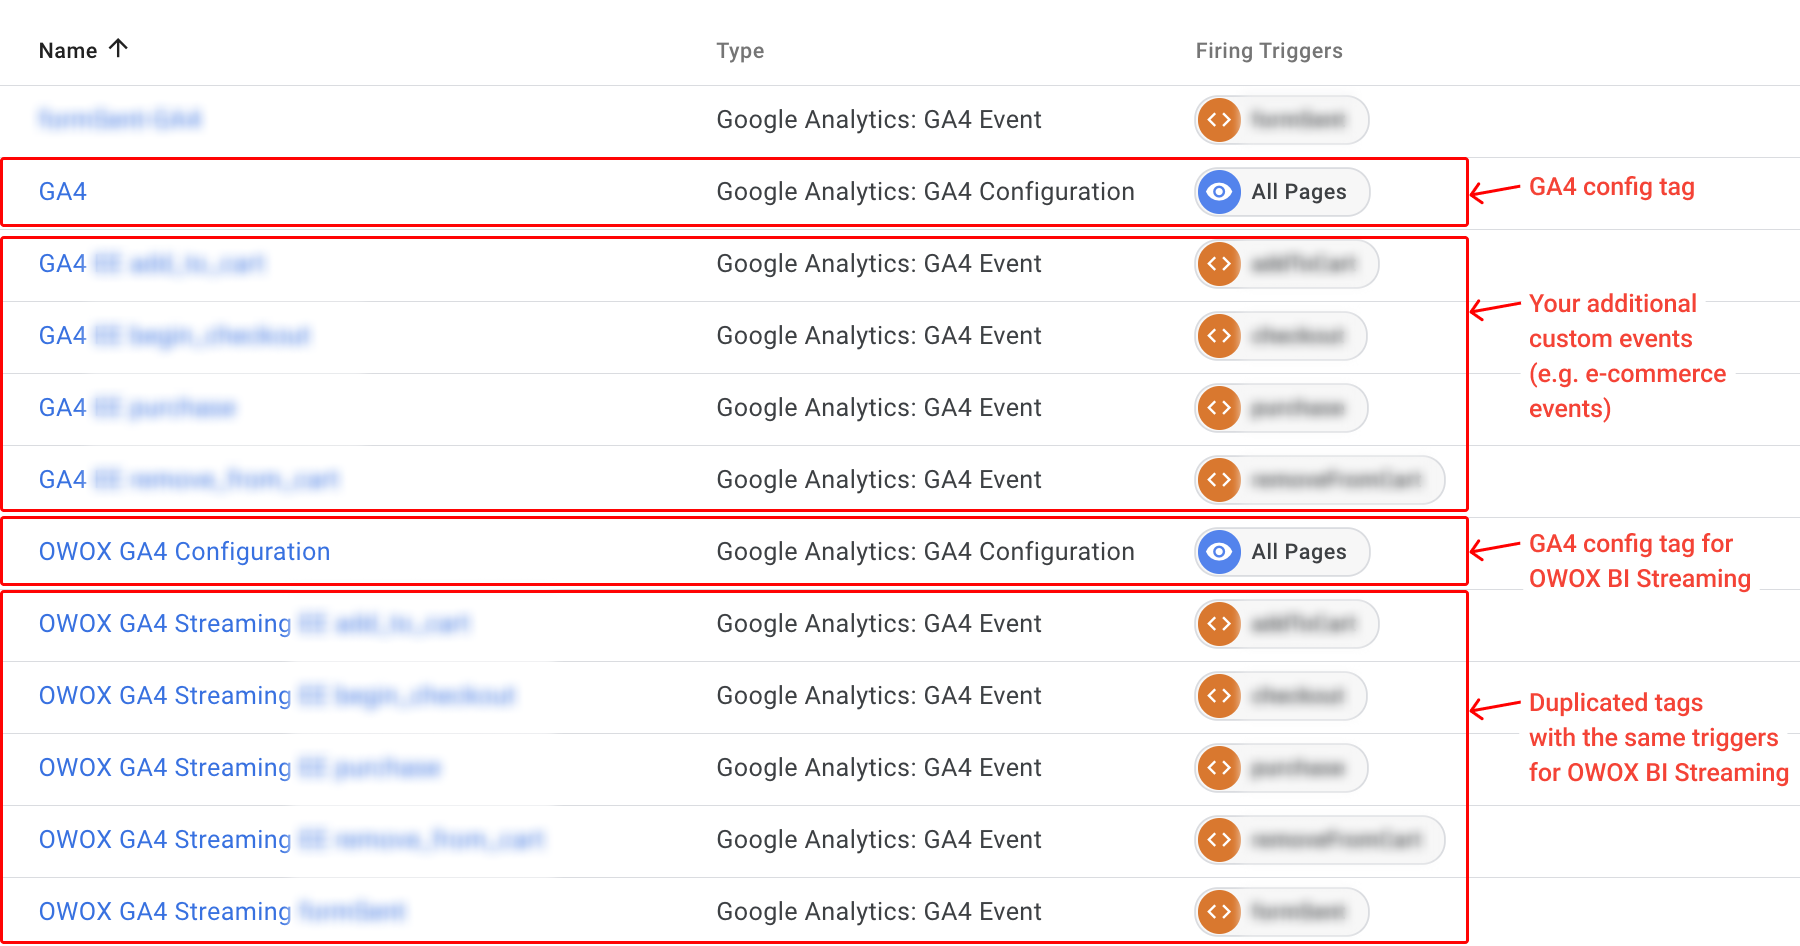Open the OWOX GA4 Streaming EE add_to_cart tag
This screenshot has height=946, width=1800.
coord(255,624)
